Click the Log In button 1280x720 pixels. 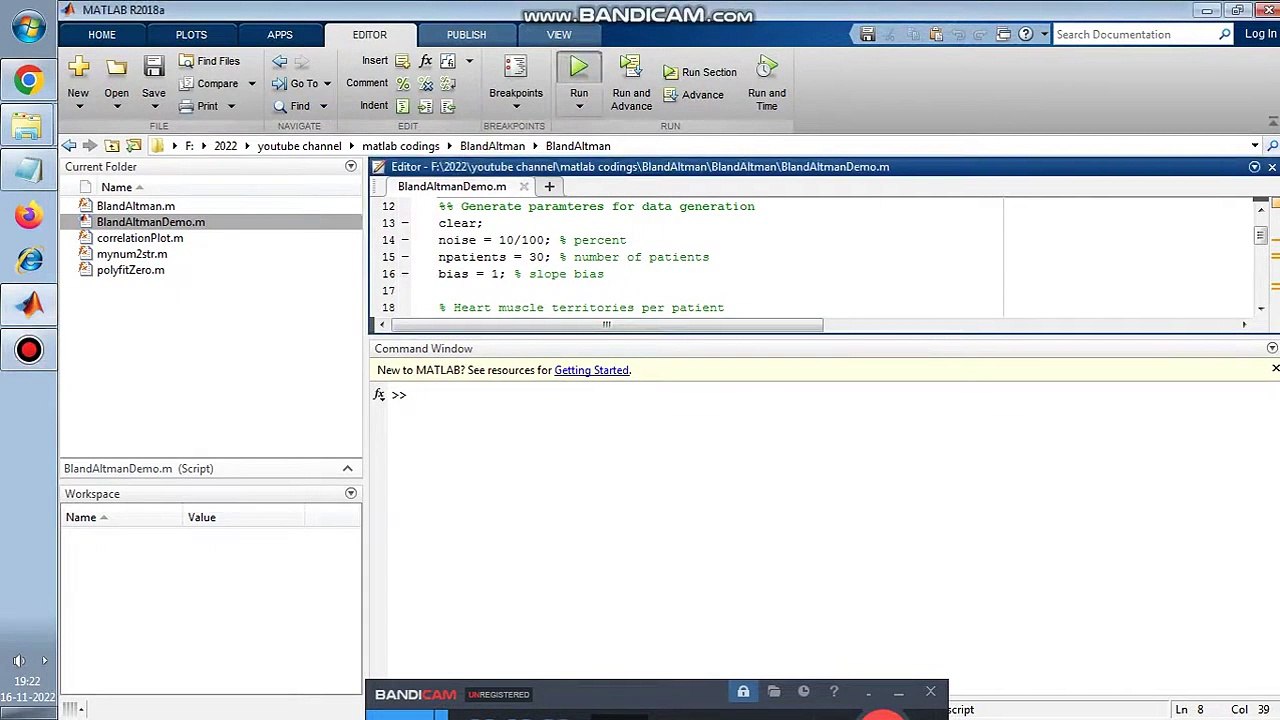(x=1260, y=34)
